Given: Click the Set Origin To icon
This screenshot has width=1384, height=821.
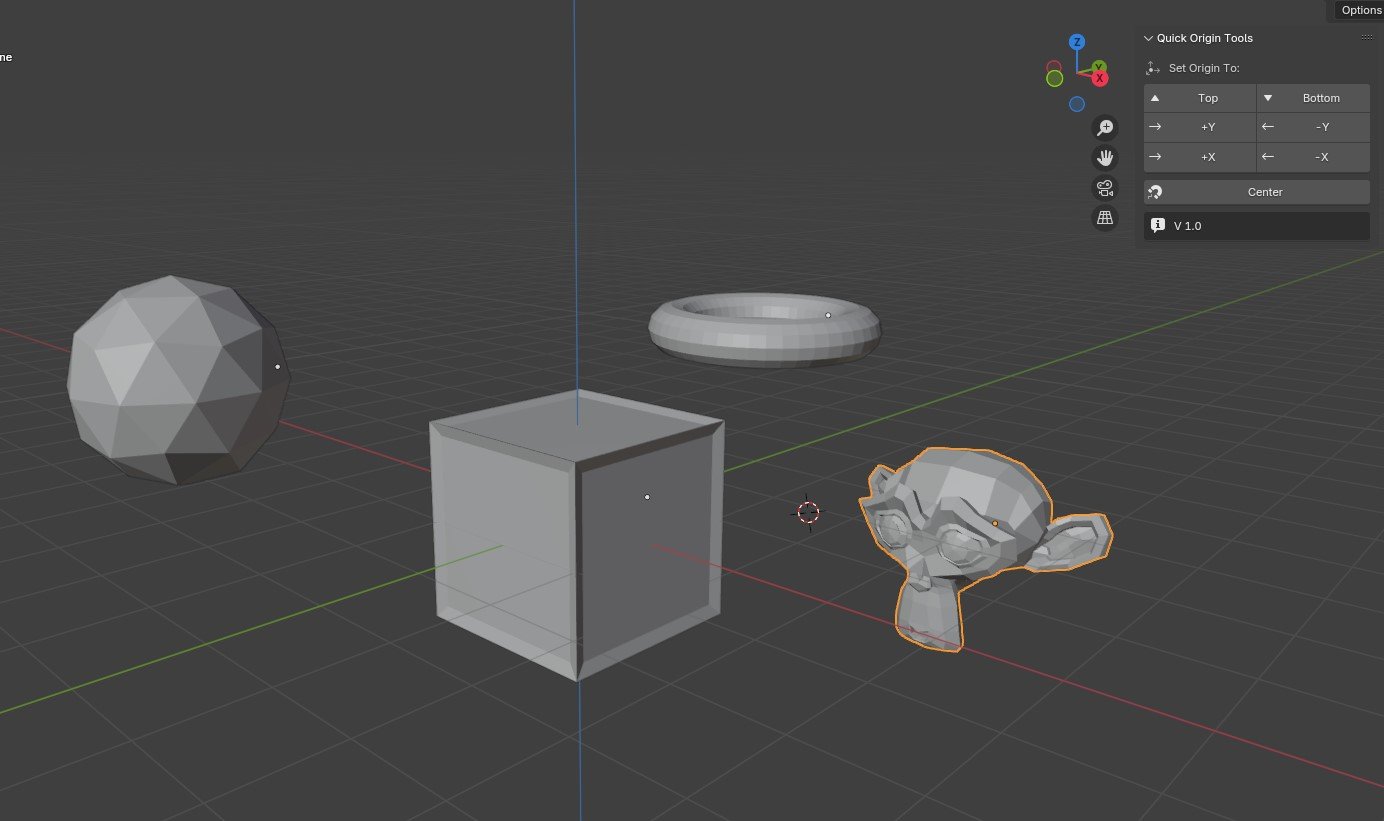Looking at the screenshot, I should tap(1151, 67).
